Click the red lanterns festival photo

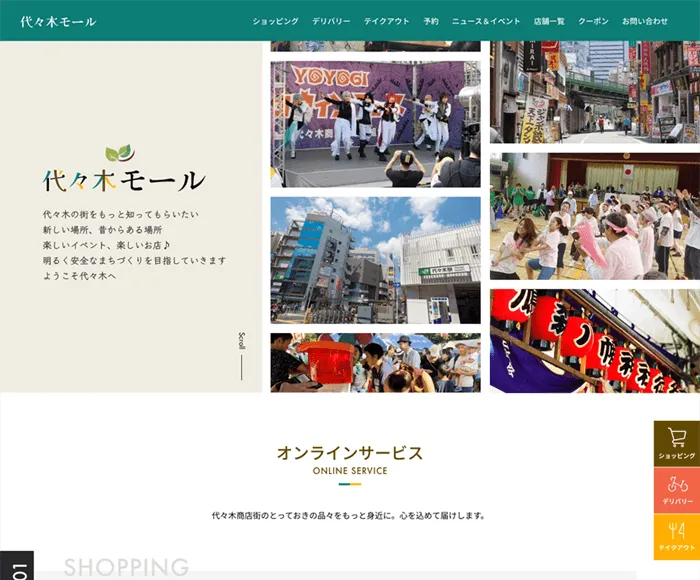click(595, 341)
